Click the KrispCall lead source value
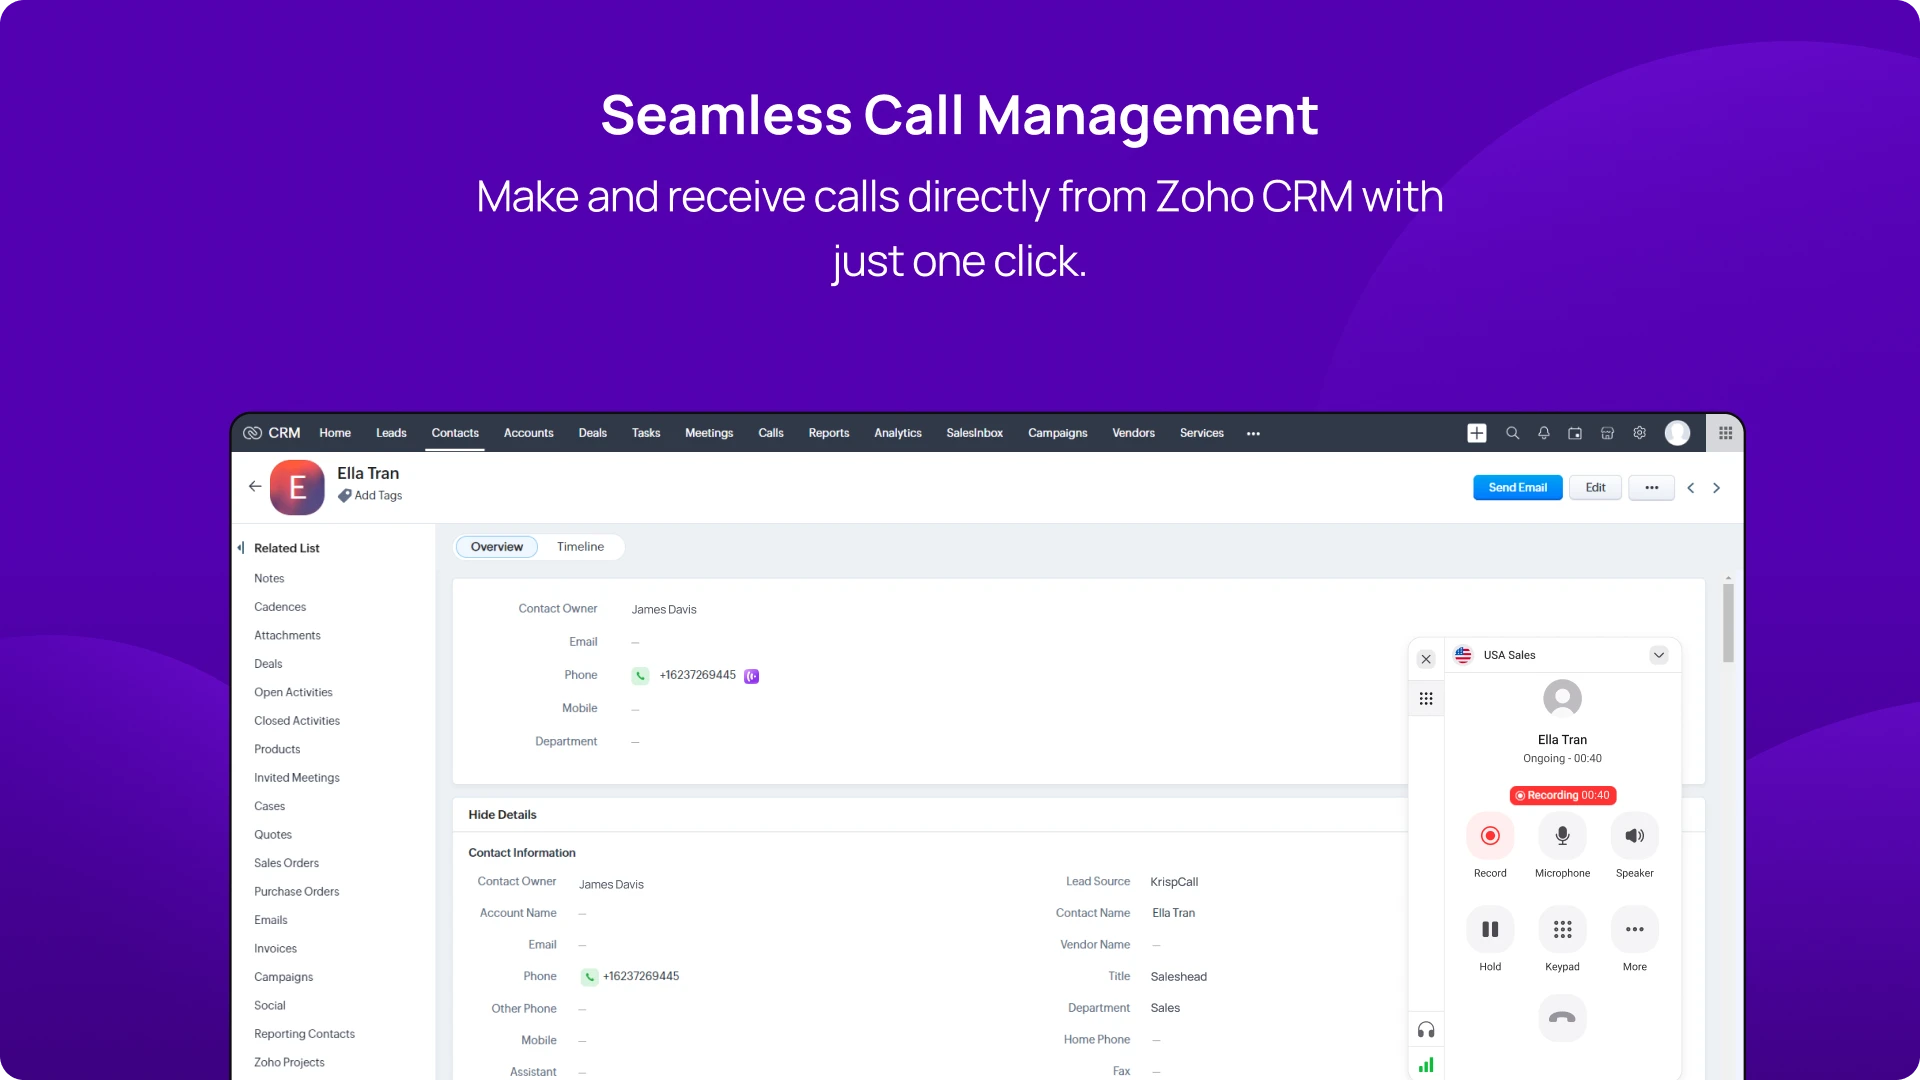The width and height of the screenshot is (1920, 1080). [x=1174, y=882]
